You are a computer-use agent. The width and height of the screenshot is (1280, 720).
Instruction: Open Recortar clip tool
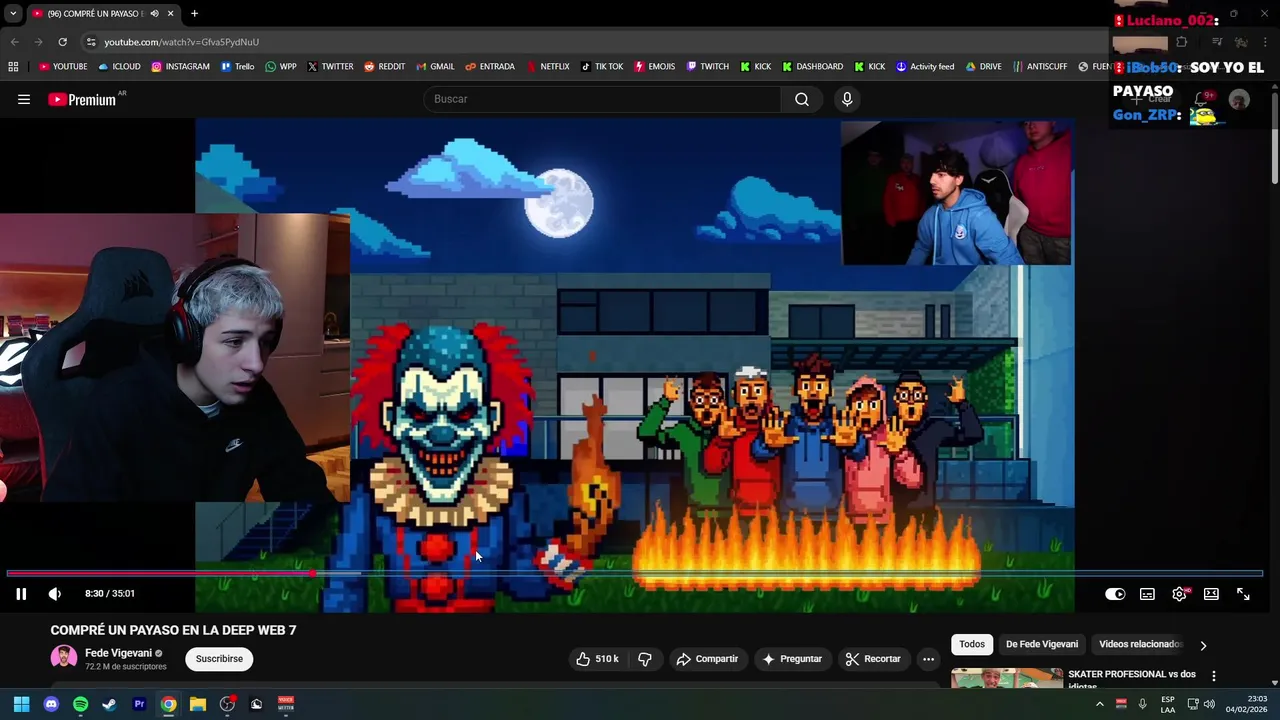pos(873,659)
